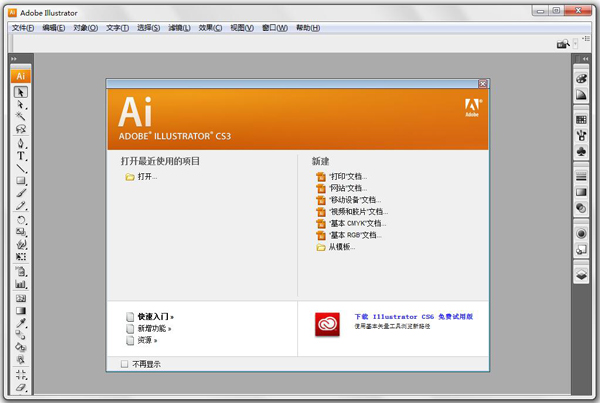Open the 滤镜(L) menu
The width and height of the screenshot is (600, 403).
pos(179,28)
